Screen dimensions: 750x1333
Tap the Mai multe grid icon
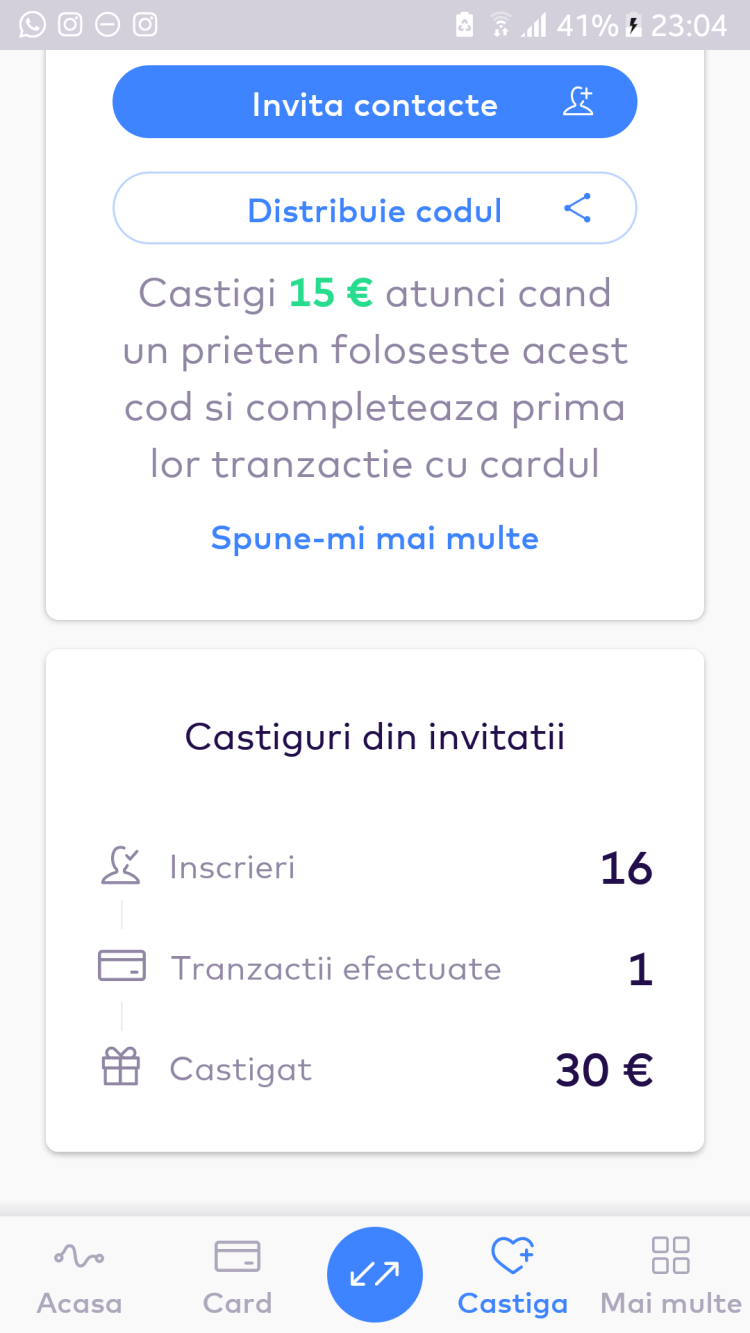pos(670,1255)
